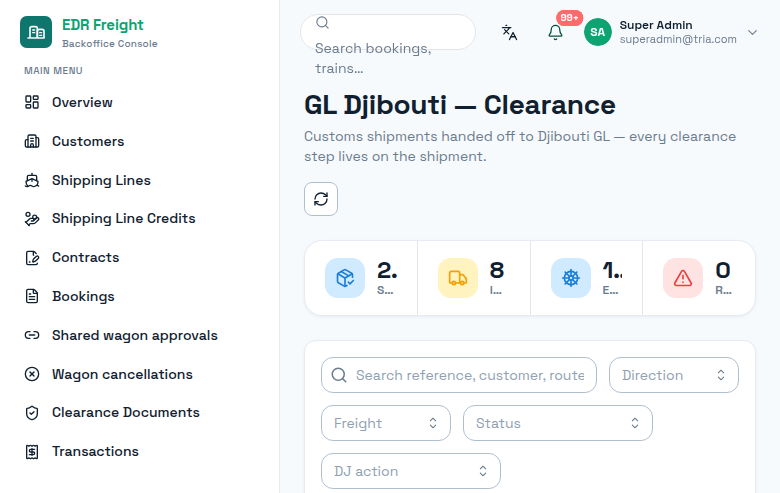Click the Shared wagon approvals link icon
Screen dimensions: 780x493
pos(32,335)
